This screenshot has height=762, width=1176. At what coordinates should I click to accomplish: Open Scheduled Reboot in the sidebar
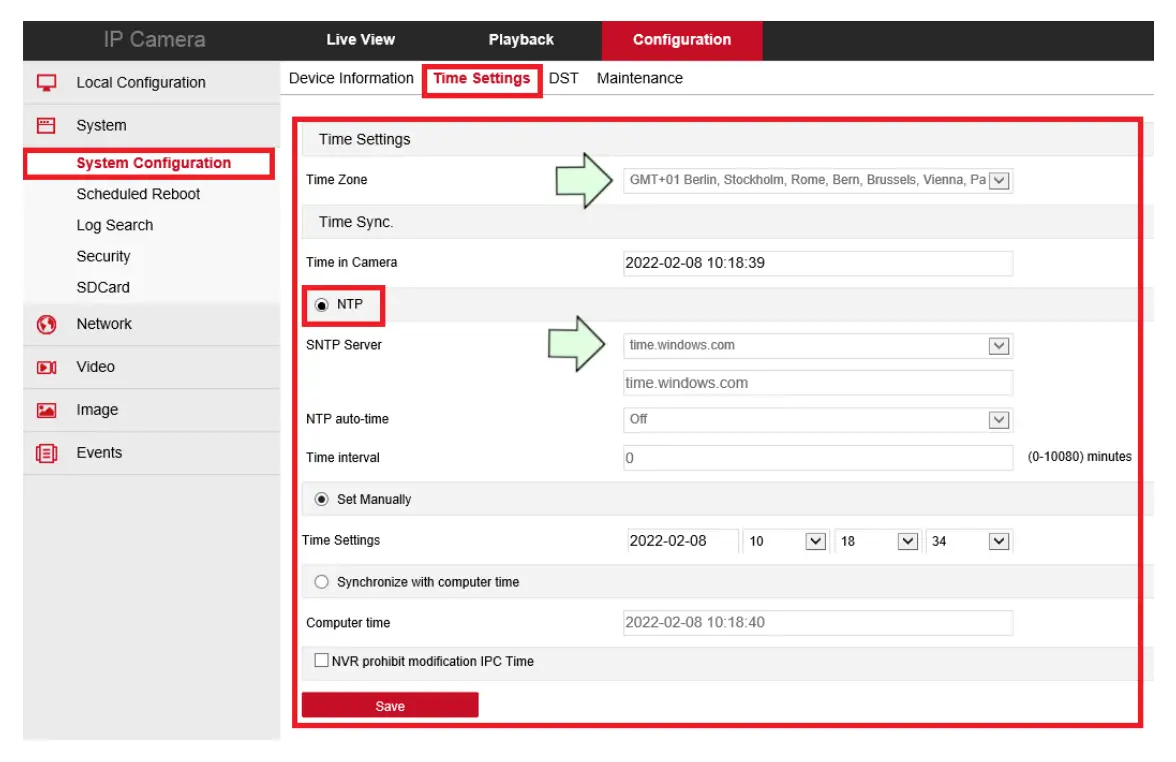138,194
